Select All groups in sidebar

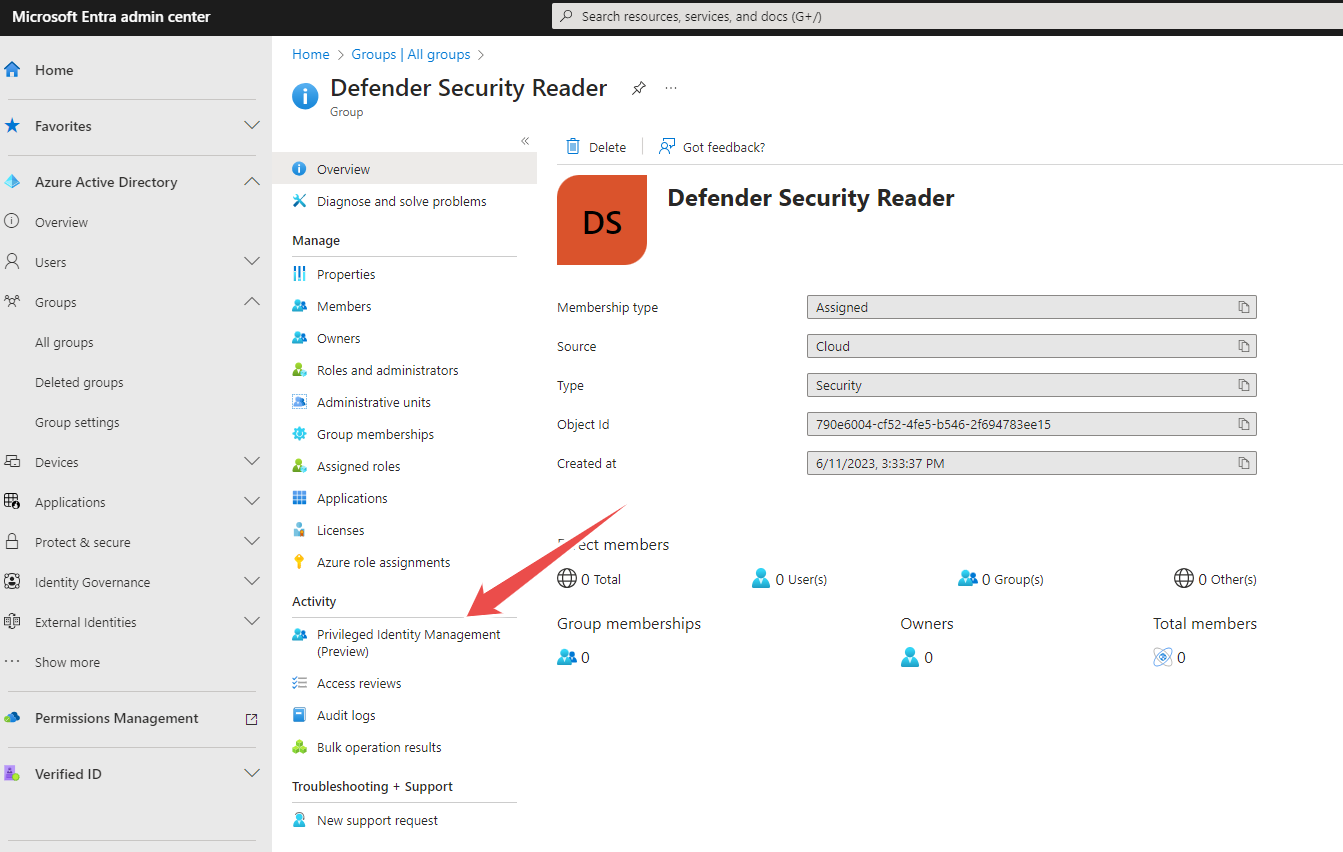point(64,342)
